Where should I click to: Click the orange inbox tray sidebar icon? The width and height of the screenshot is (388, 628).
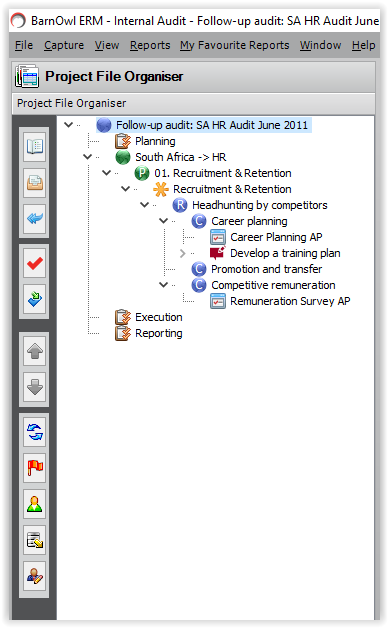[34, 183]
